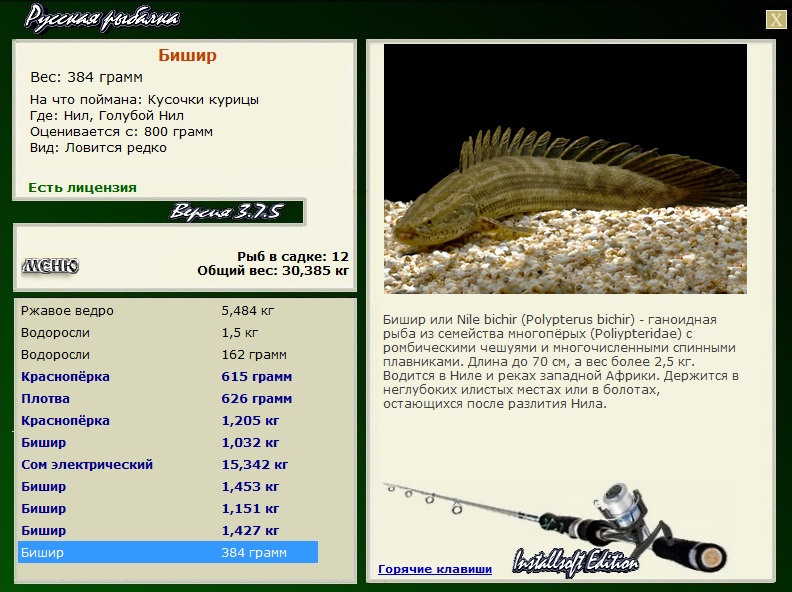Click the bichir fish photo
The image size is (792, 592).
(565, 169)
